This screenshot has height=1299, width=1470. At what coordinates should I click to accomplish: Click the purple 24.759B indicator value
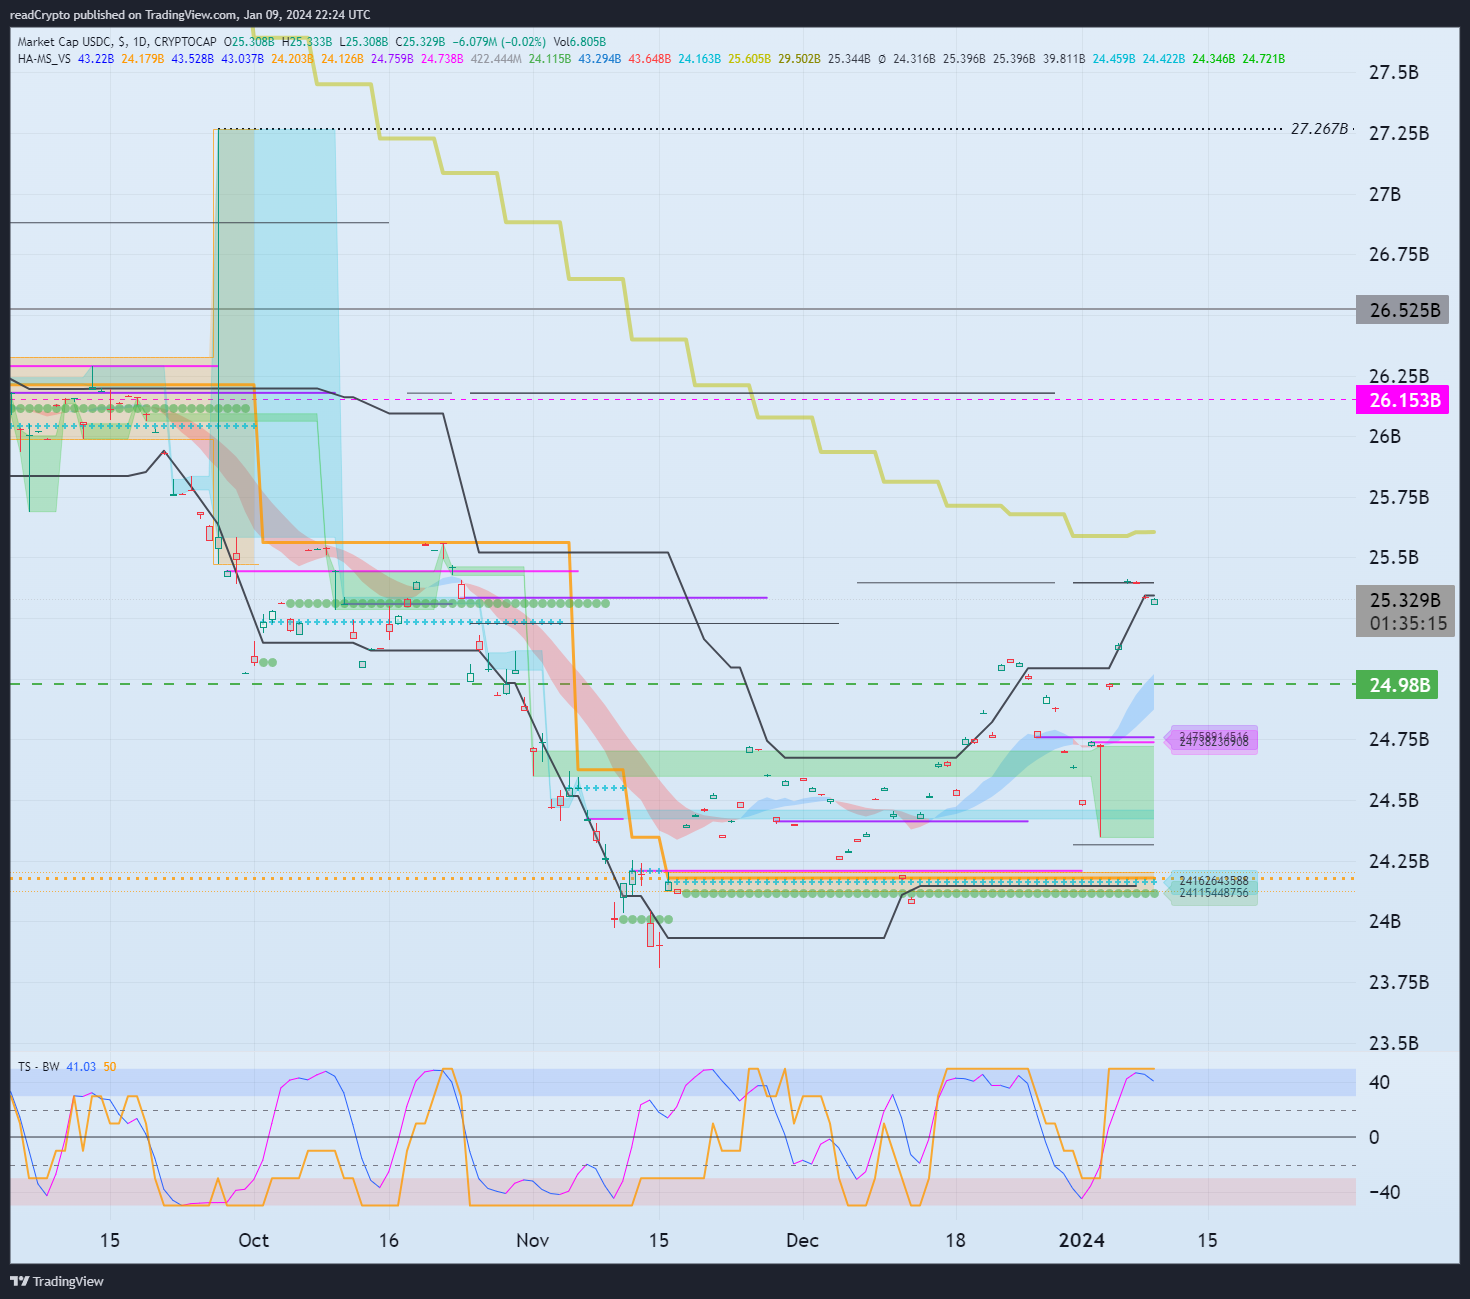click(x=392, y=59)
